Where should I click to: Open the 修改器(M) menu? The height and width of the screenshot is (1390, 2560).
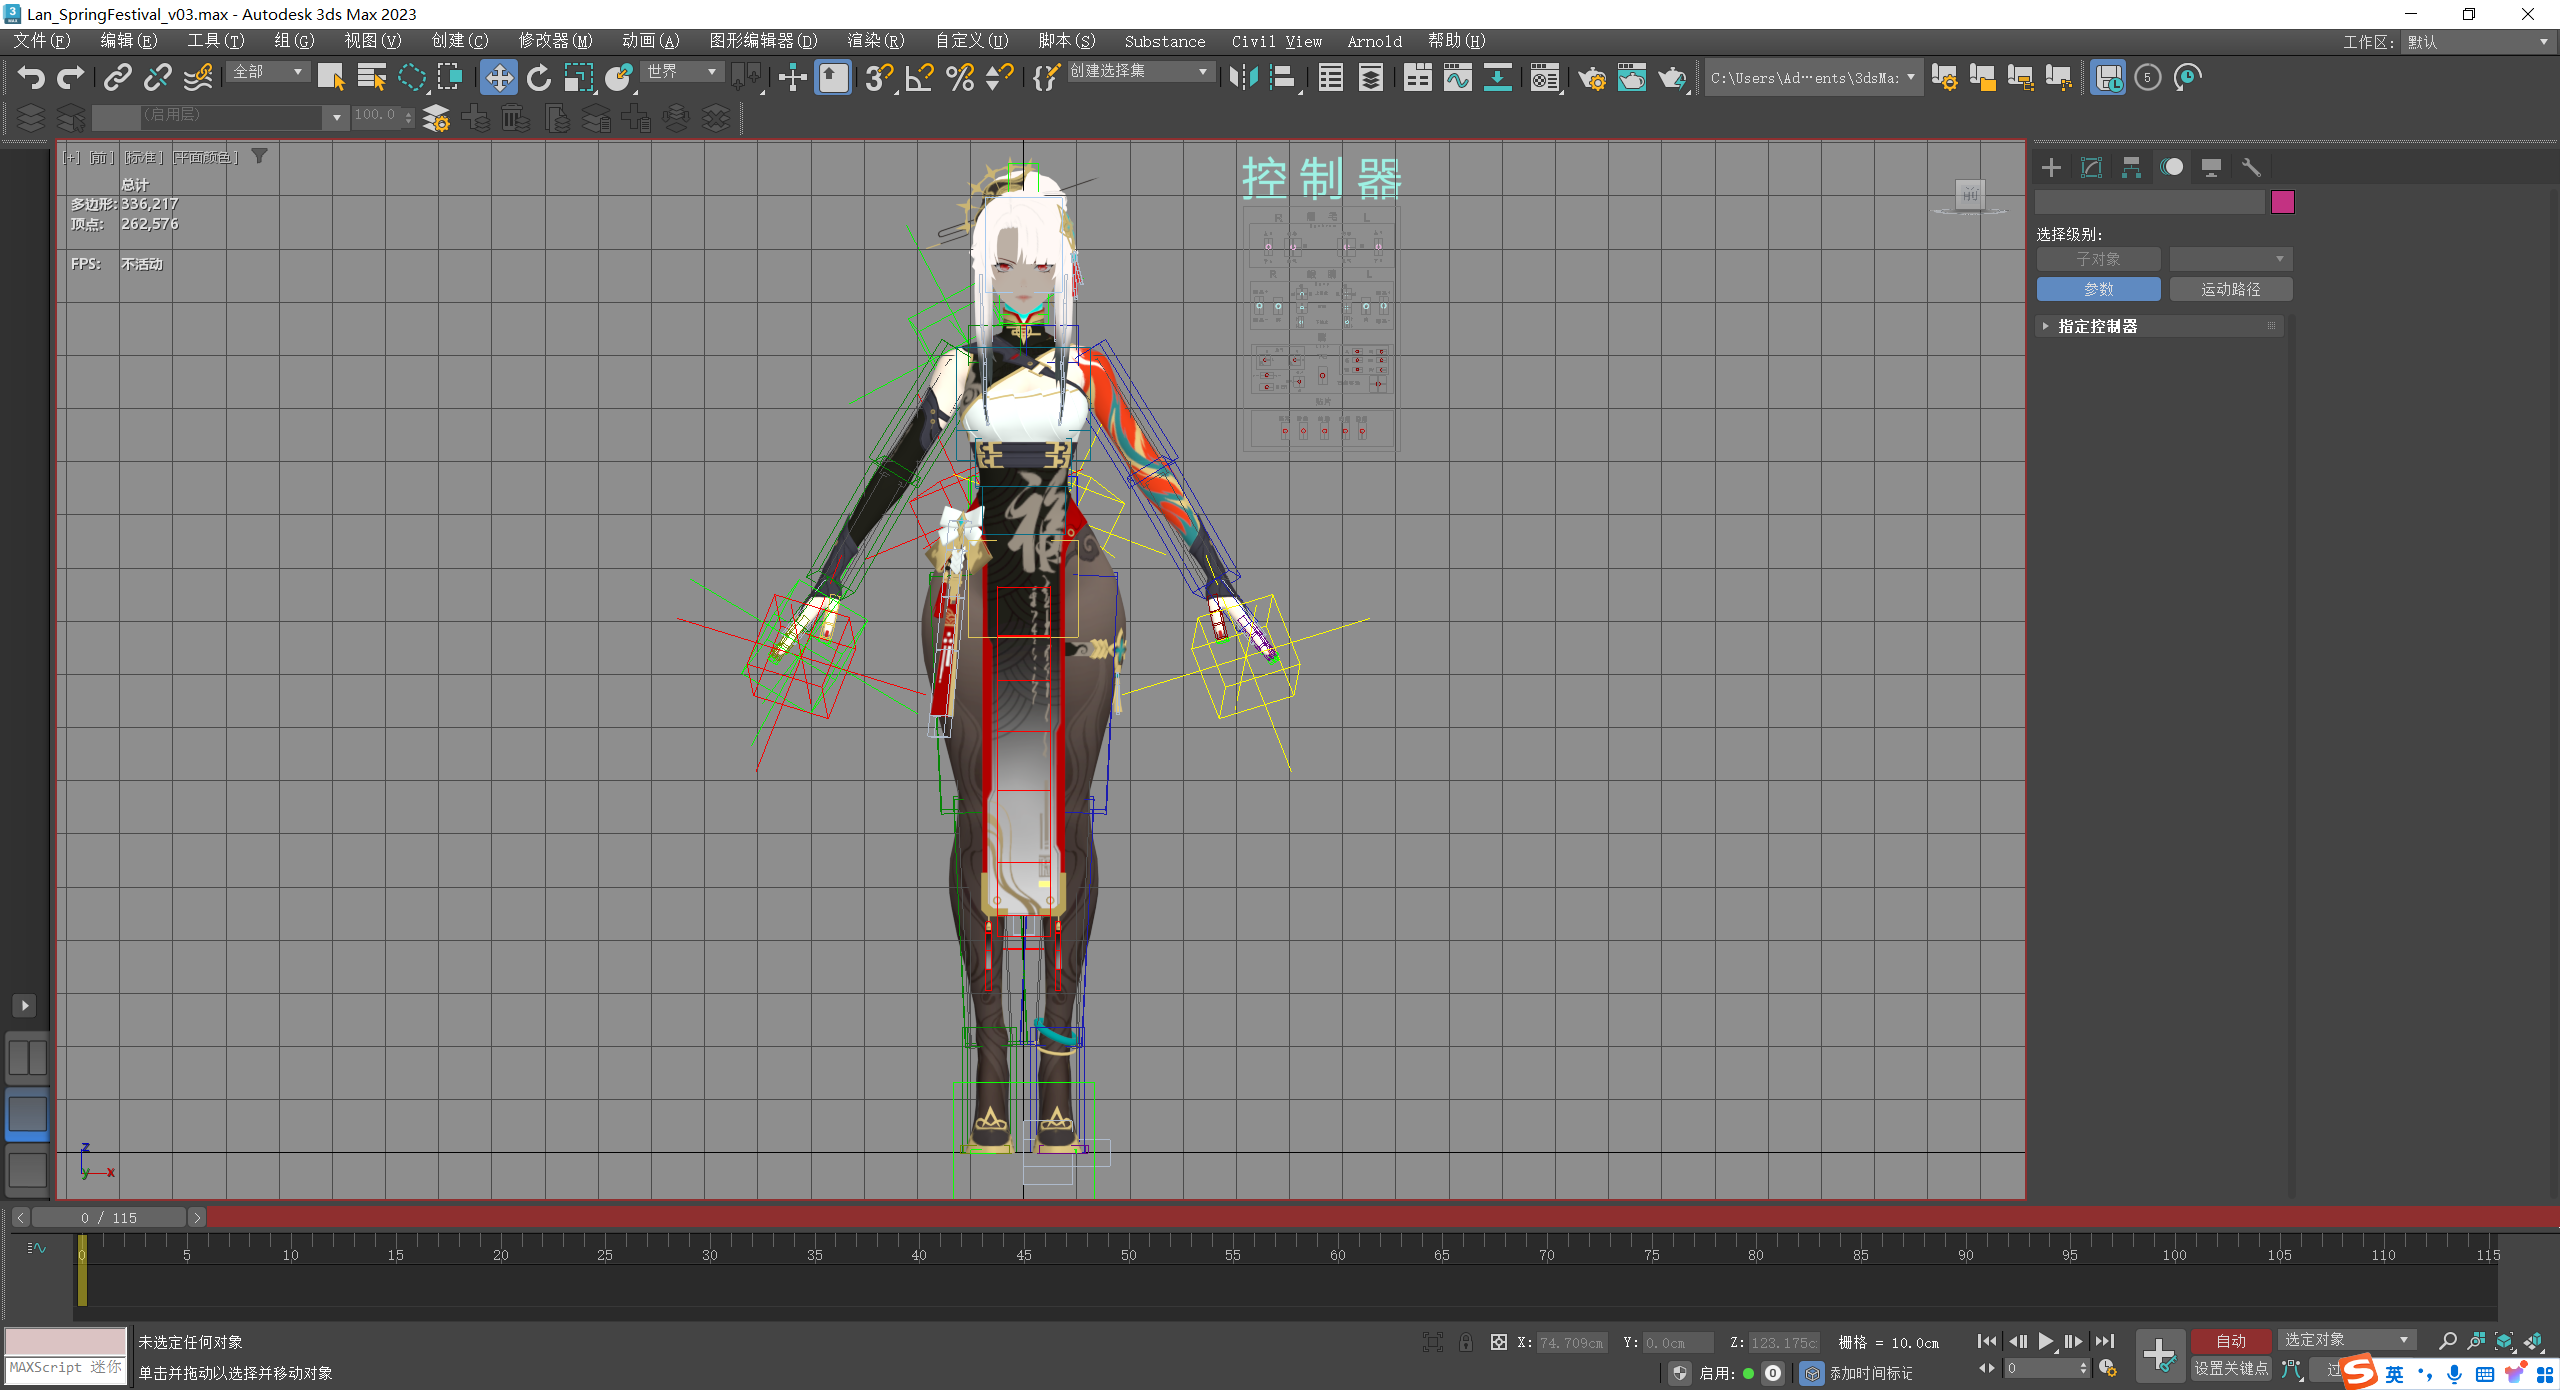[555, 41]
